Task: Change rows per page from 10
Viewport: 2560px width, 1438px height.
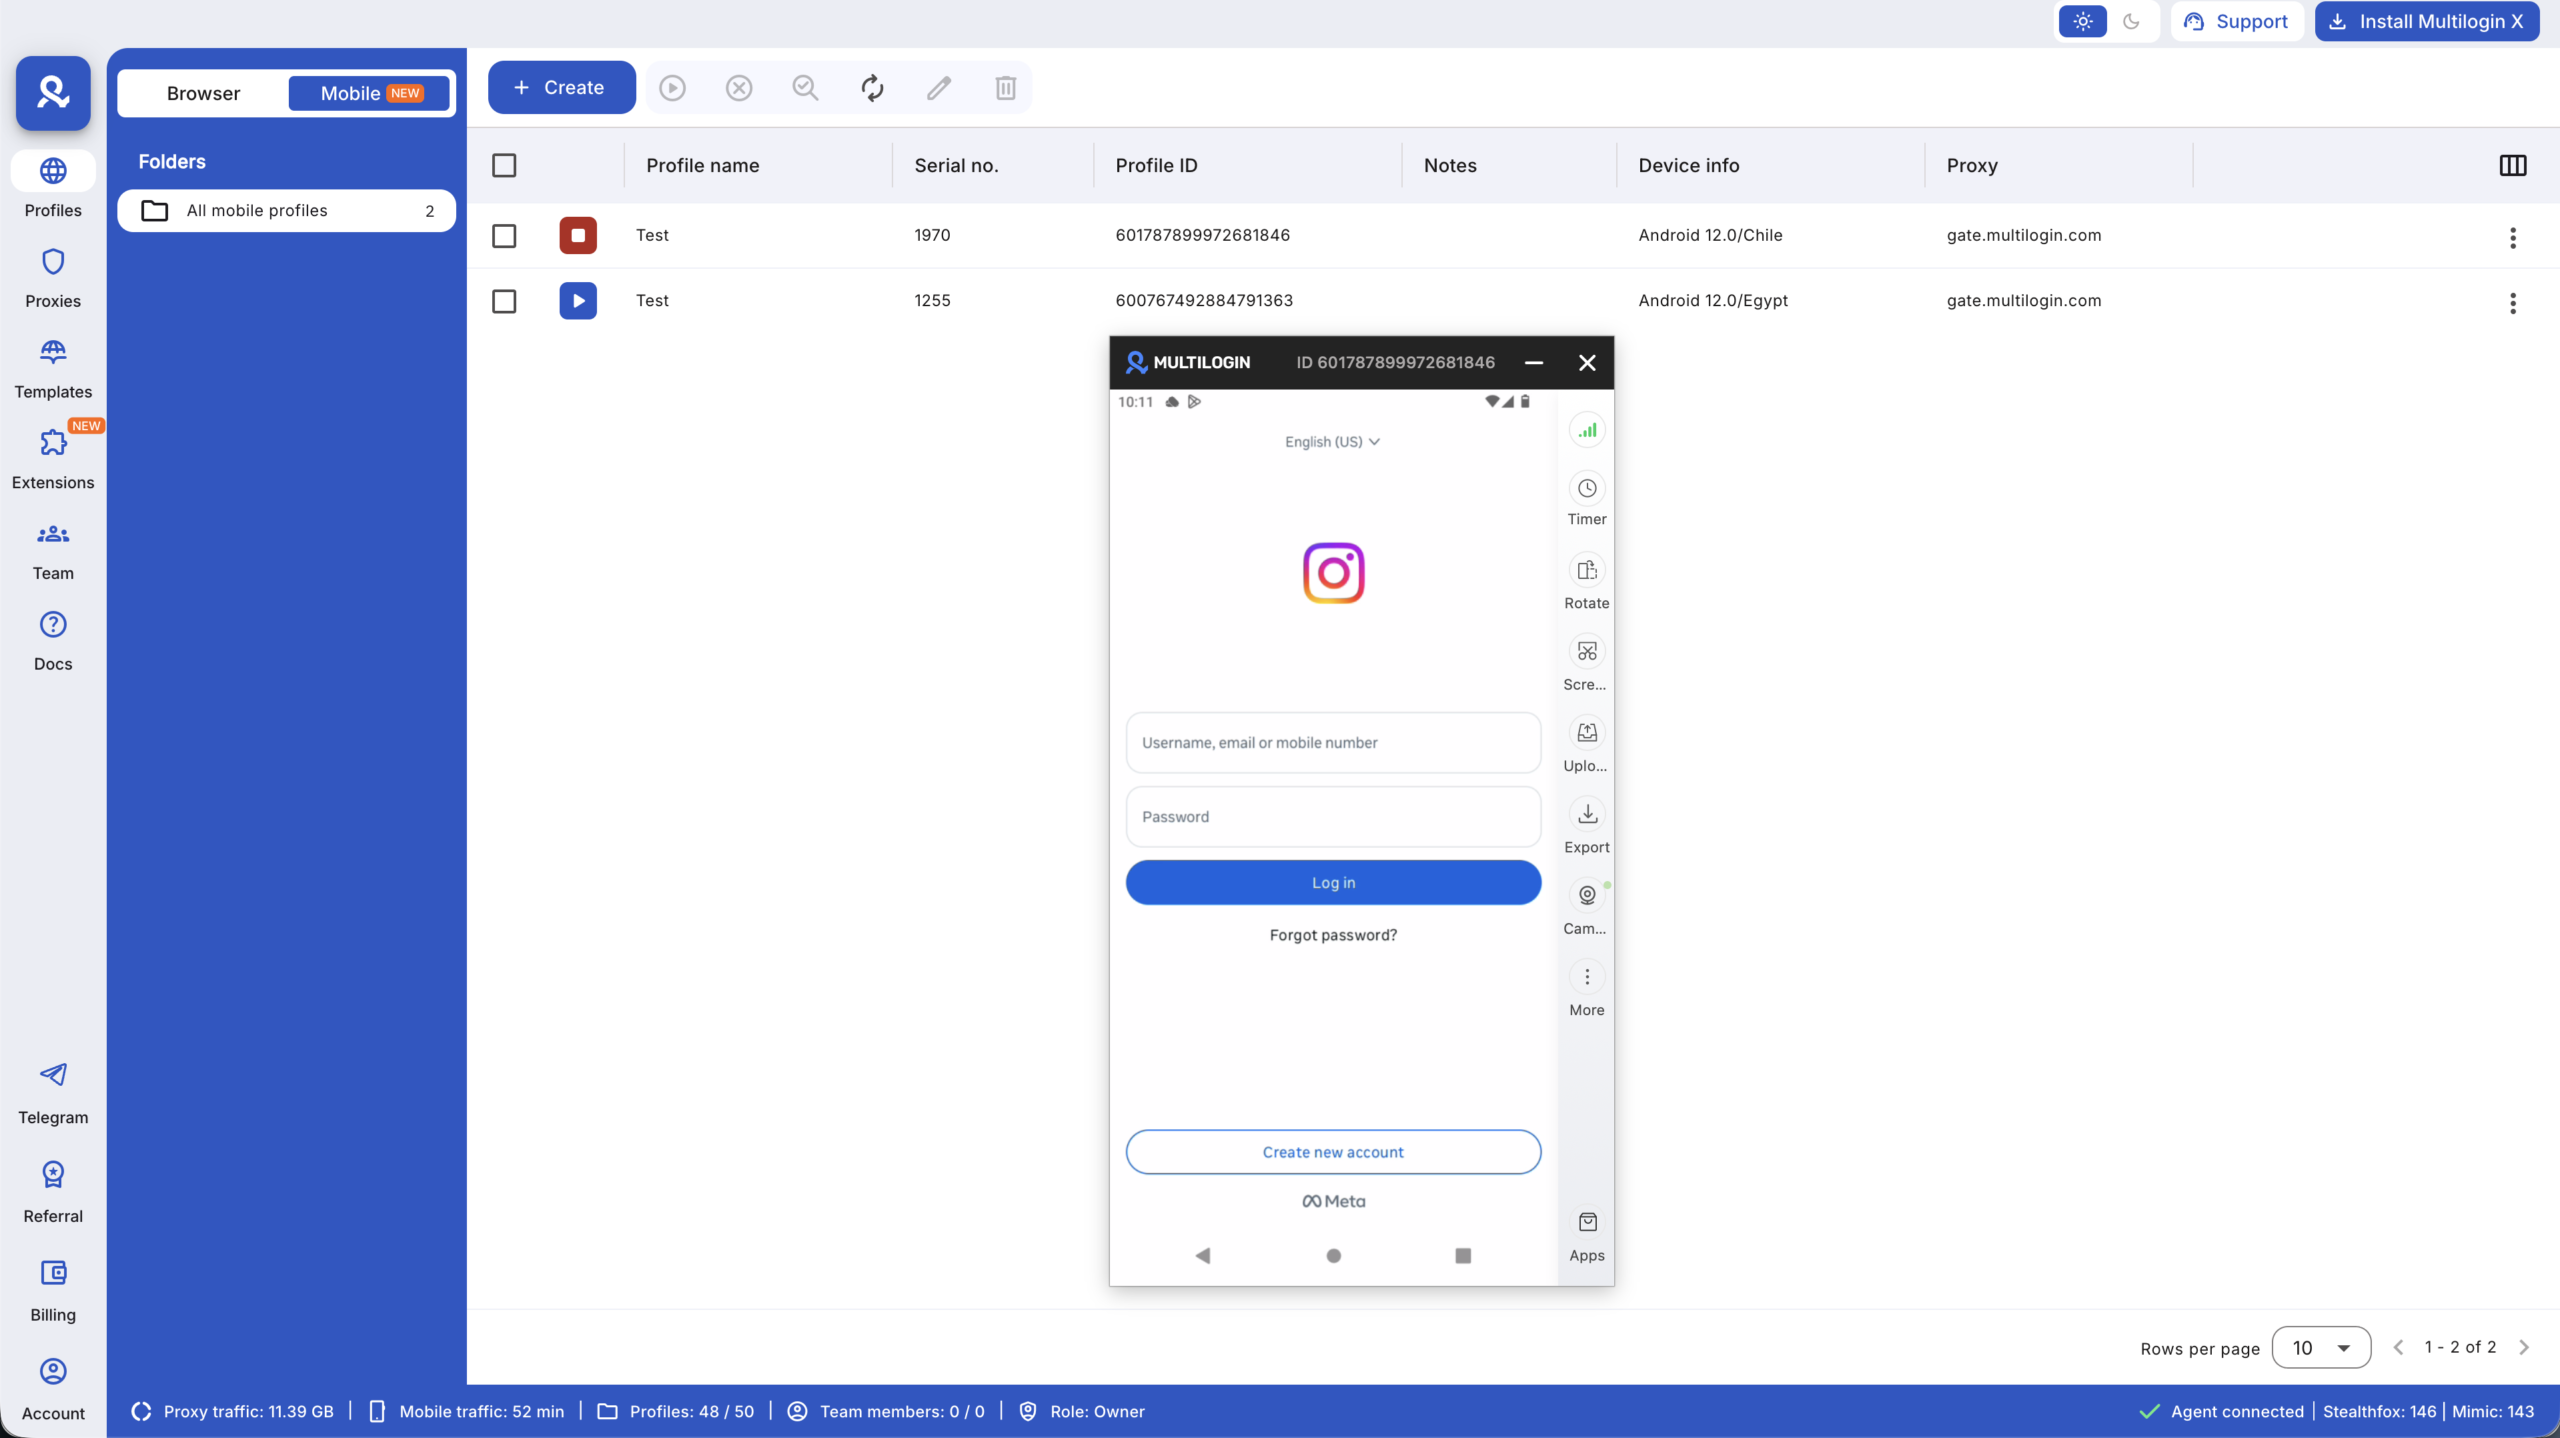Action: [2322, 1347]
